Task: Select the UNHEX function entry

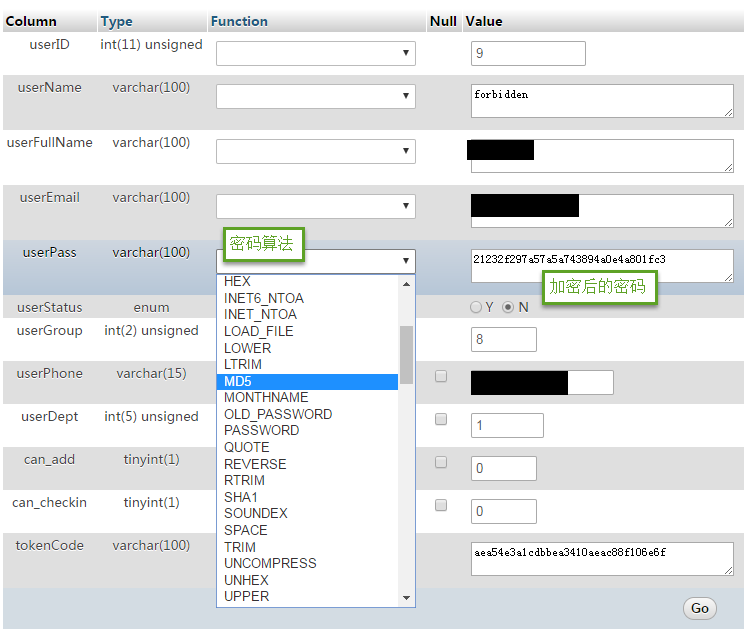Action: (x=246, y=580)
